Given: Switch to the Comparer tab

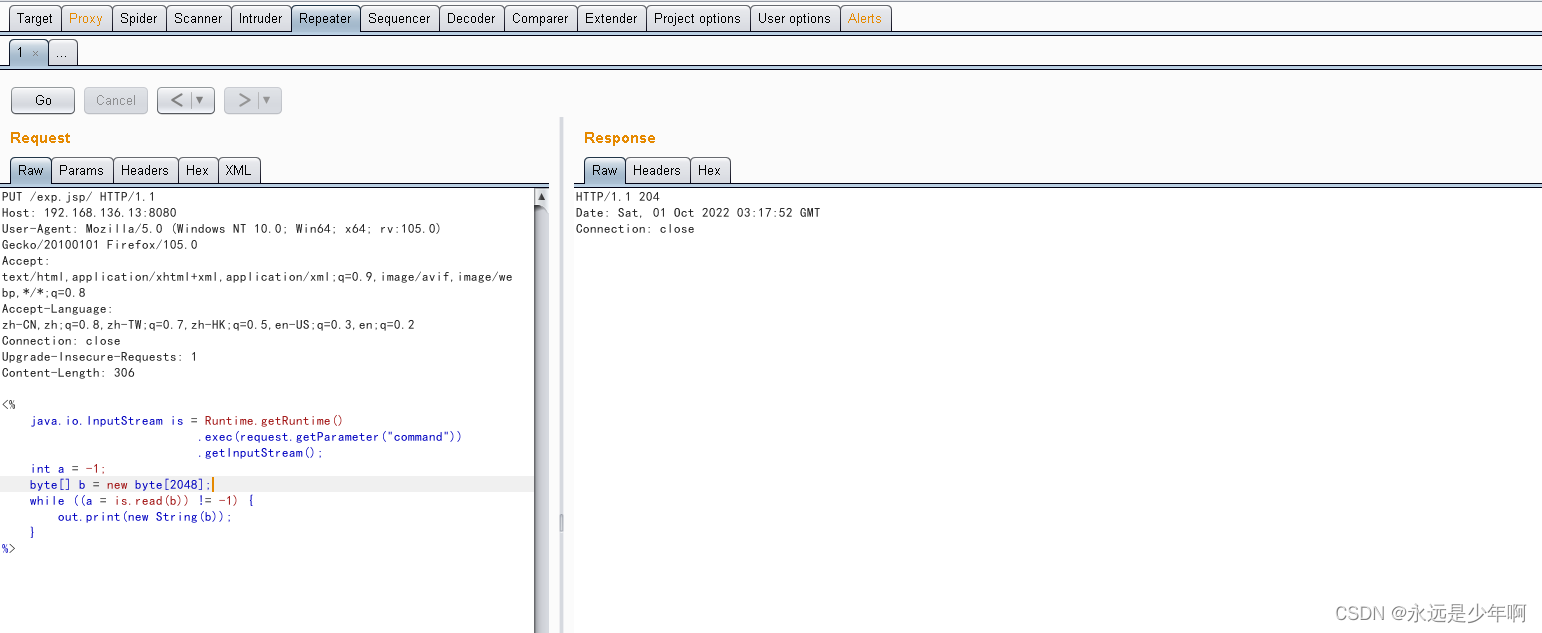Looking at the screenshot, I should click(x=540, y=18).
